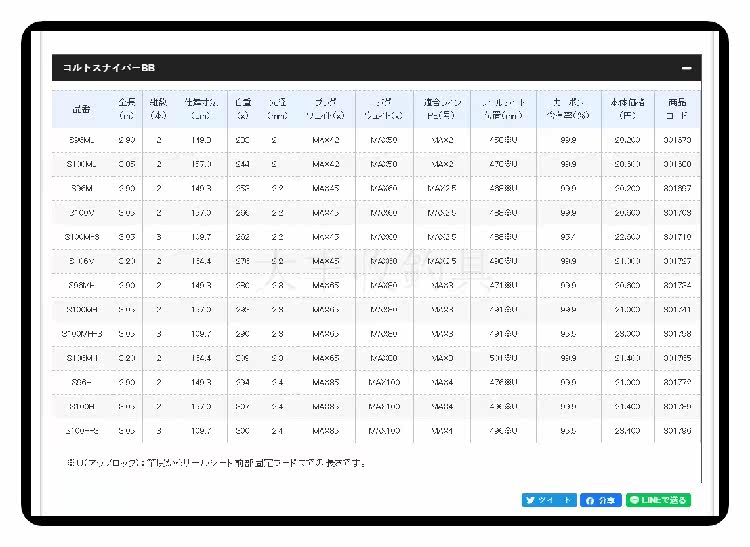Screen dimensions: 750x547
Task: Click the 109.7 closed length in S100M-3 row
Action: click(201, 237)
